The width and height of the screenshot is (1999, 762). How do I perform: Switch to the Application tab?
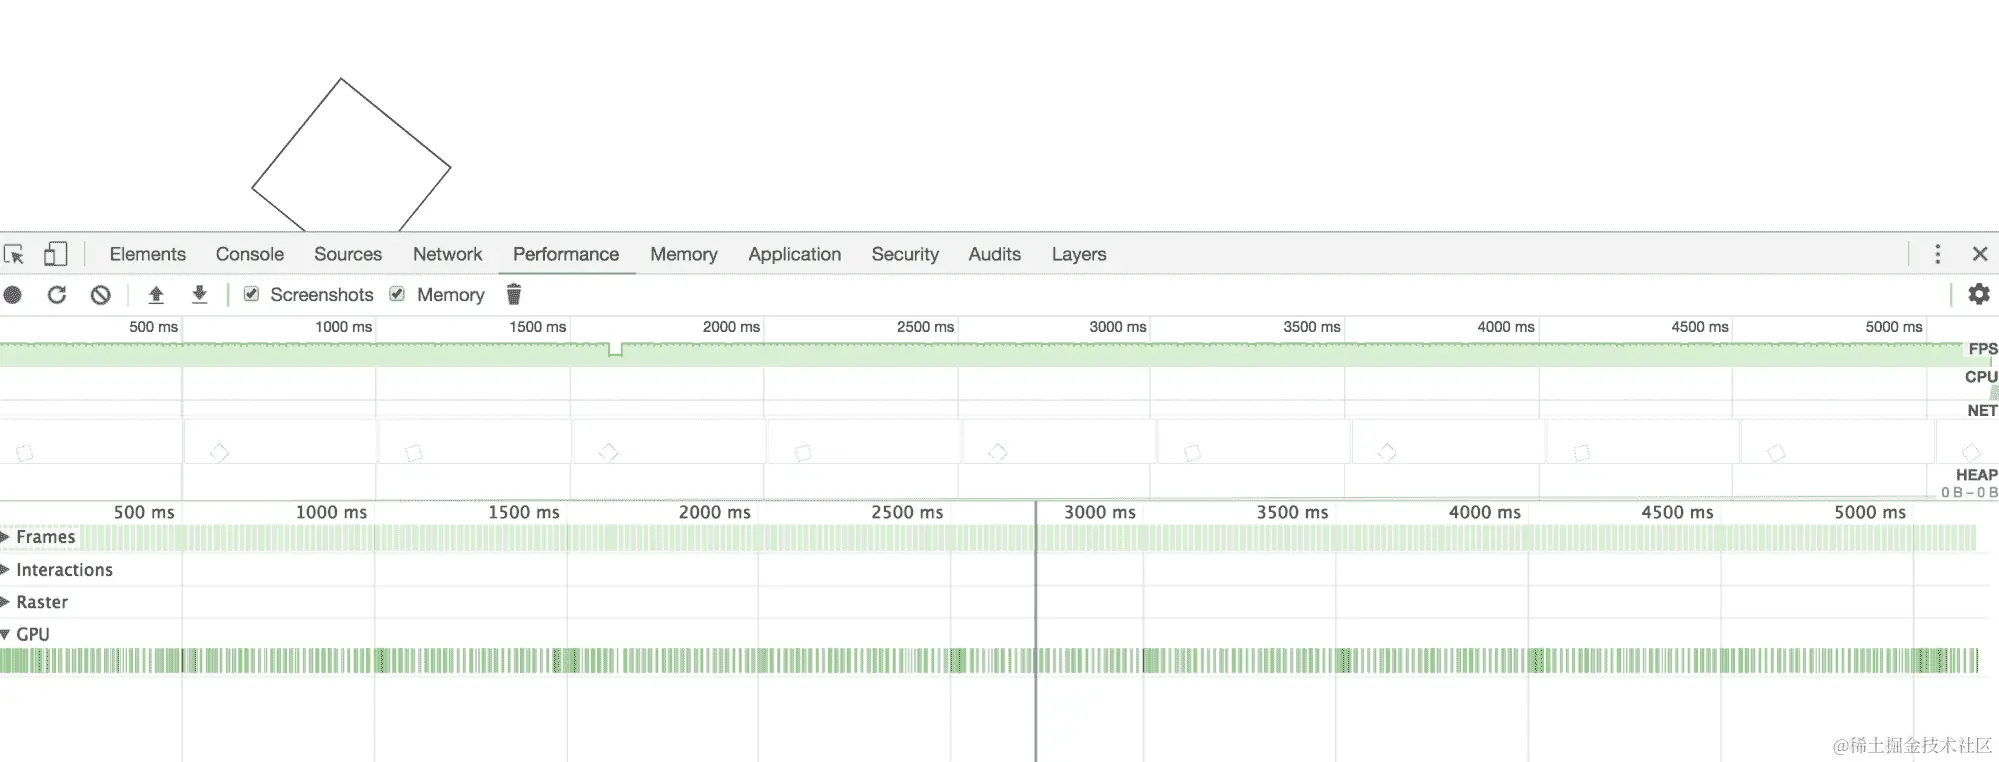coord(795,254)
